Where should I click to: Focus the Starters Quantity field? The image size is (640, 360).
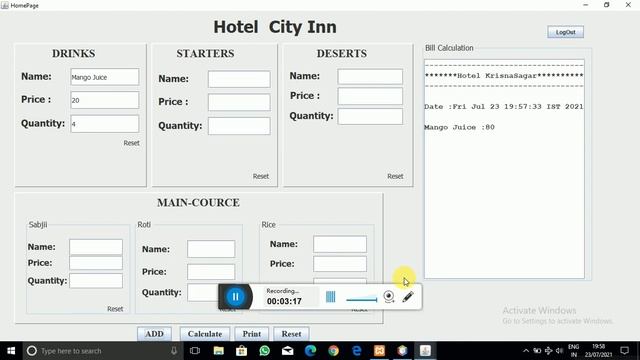coord(239,126)
